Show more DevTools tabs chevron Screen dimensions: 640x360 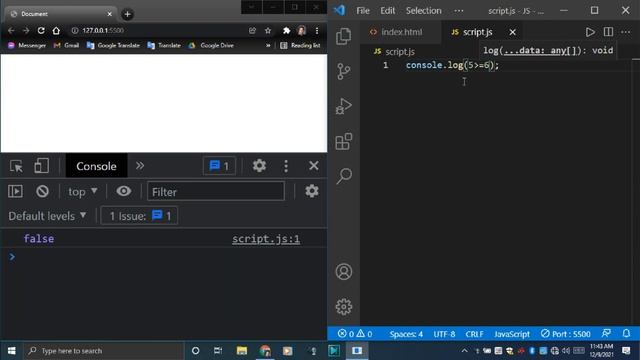(140, 166)
